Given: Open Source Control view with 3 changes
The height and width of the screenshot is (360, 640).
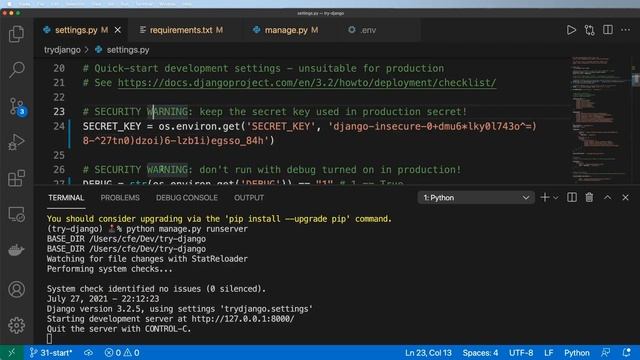Looking at the screenshot, I should (x=17, y=107).
